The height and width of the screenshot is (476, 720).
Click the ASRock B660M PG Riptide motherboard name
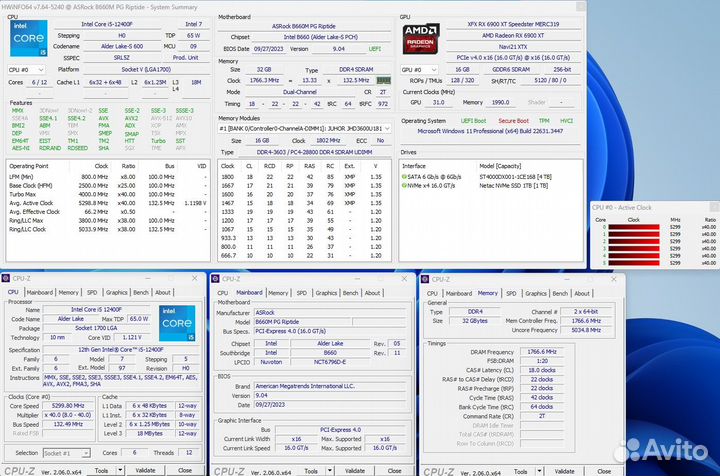click(x=304, y=26)
